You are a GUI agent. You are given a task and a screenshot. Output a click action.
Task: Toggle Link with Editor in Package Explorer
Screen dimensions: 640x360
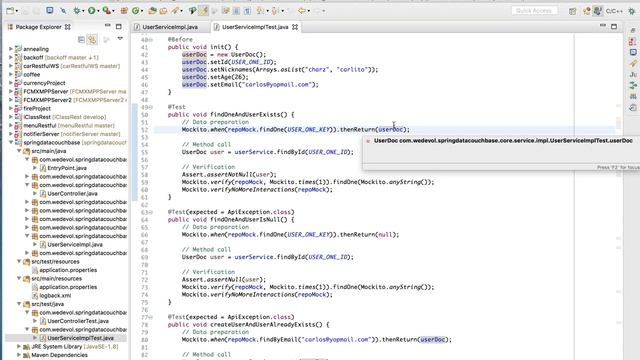click(93, 39)
